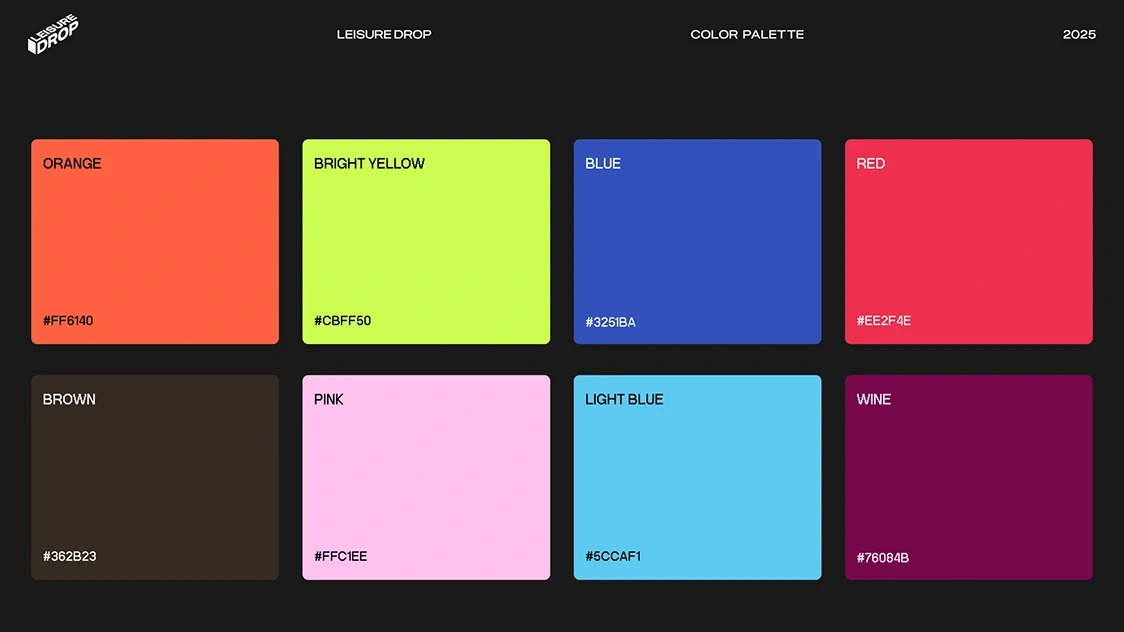Click the LEISURE DROP header text
This screenshot has width=1124, height=632.
coord(384,34)
